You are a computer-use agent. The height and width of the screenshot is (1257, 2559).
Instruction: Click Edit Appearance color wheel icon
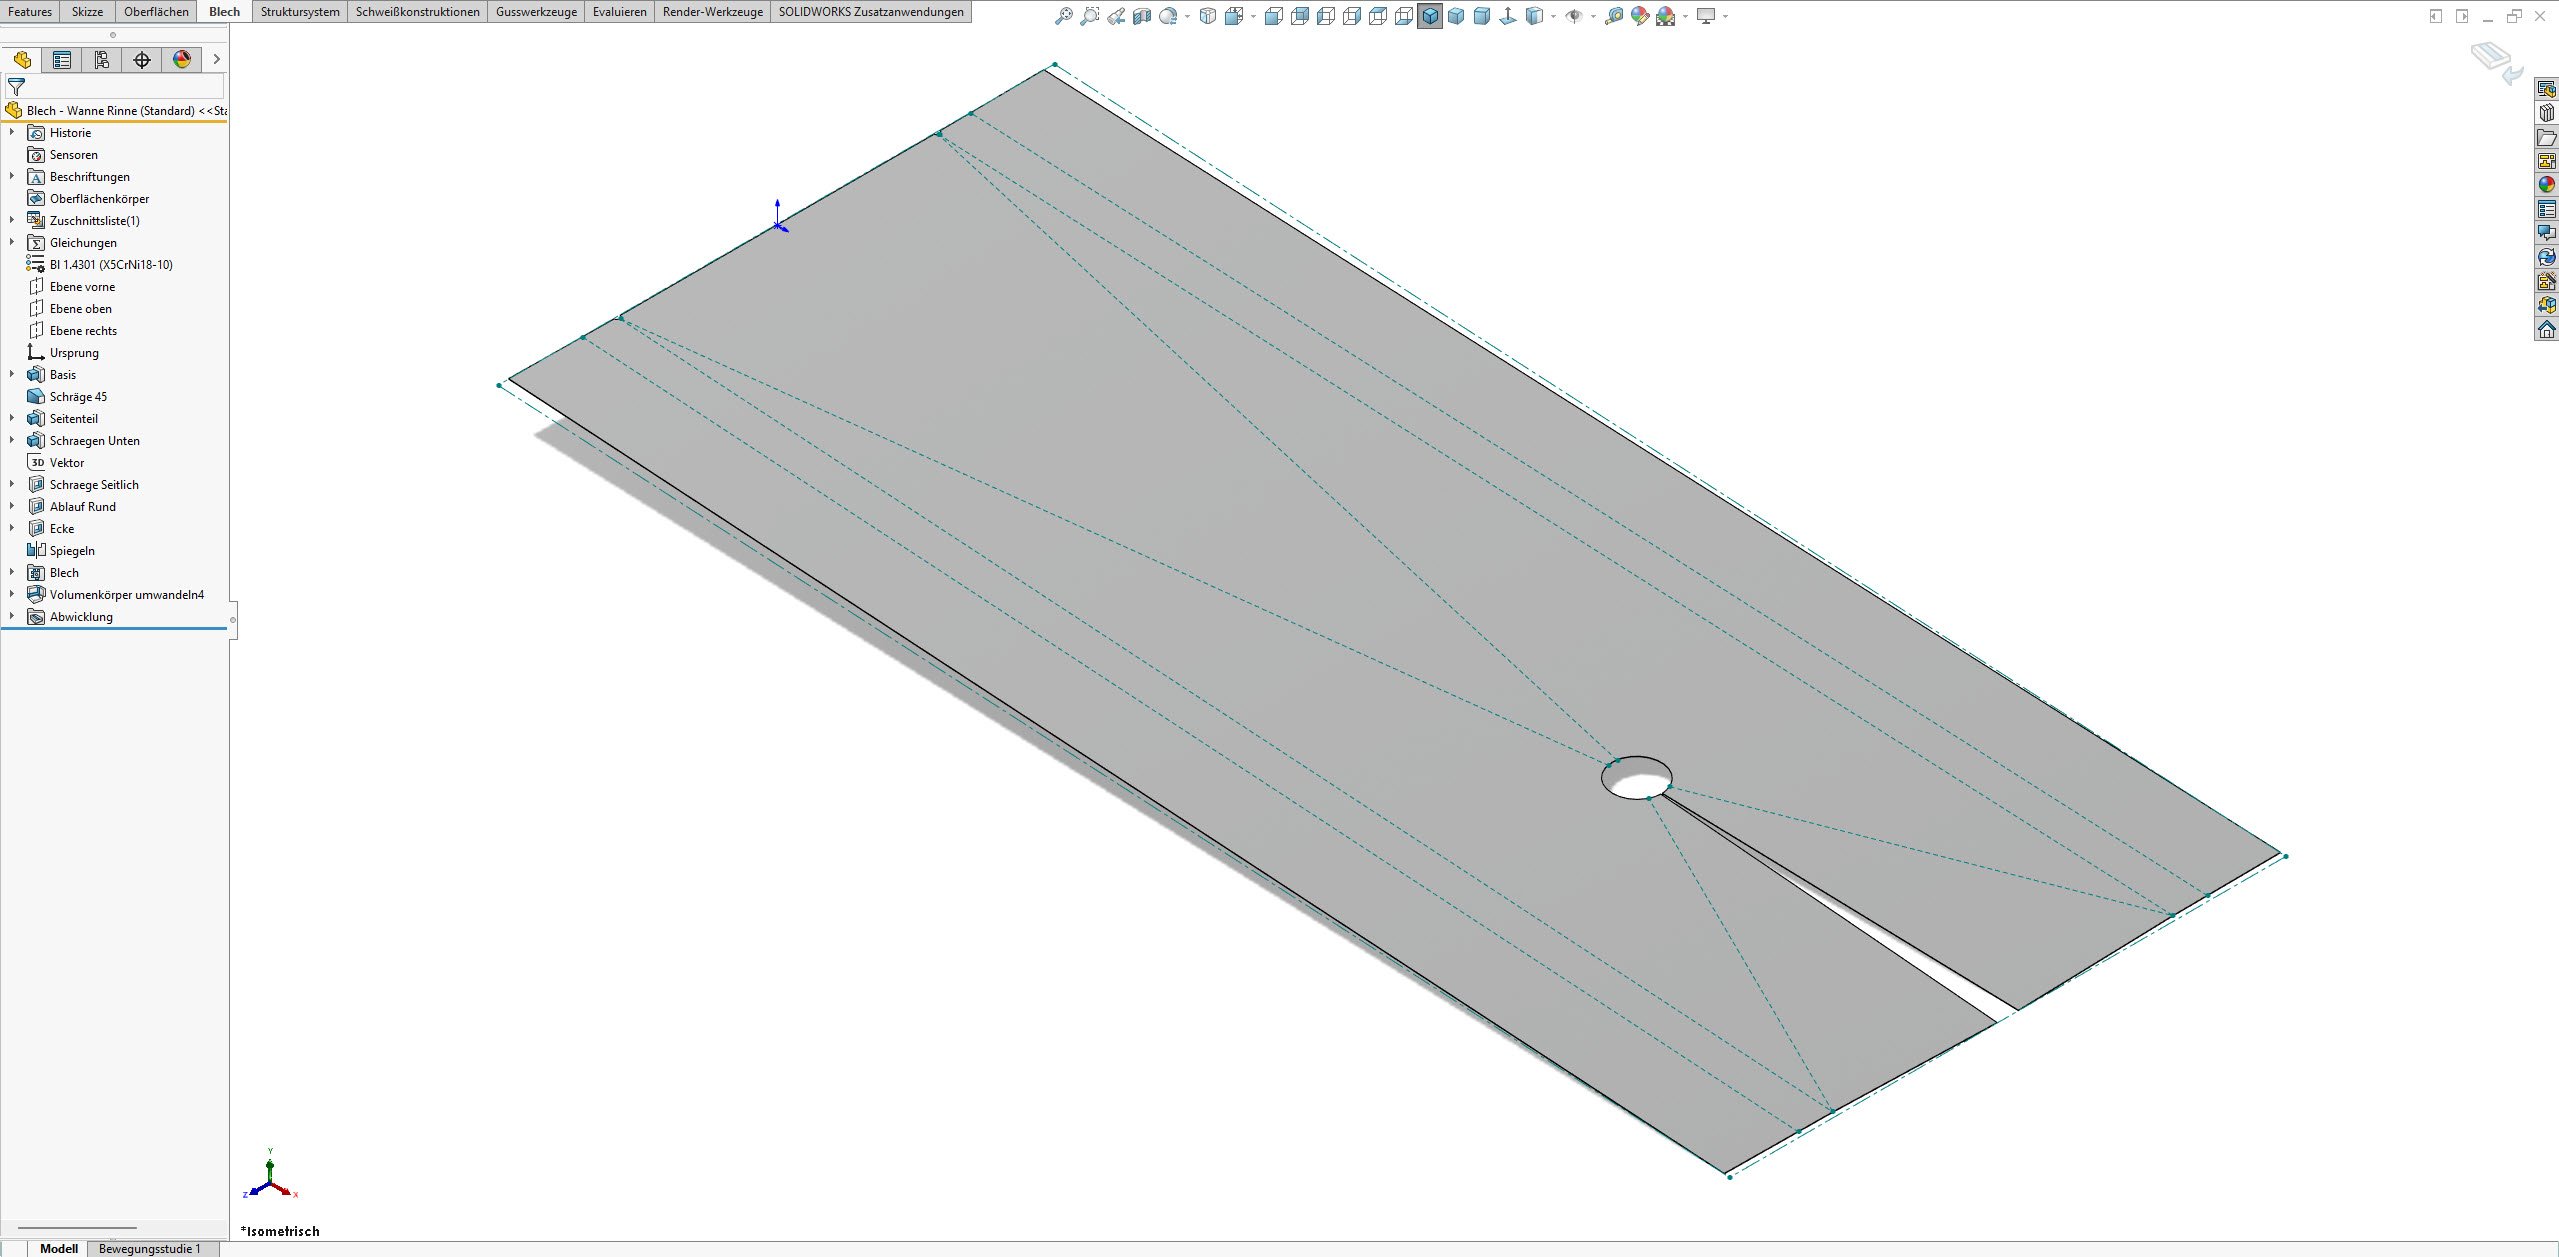pos(1639,16)
